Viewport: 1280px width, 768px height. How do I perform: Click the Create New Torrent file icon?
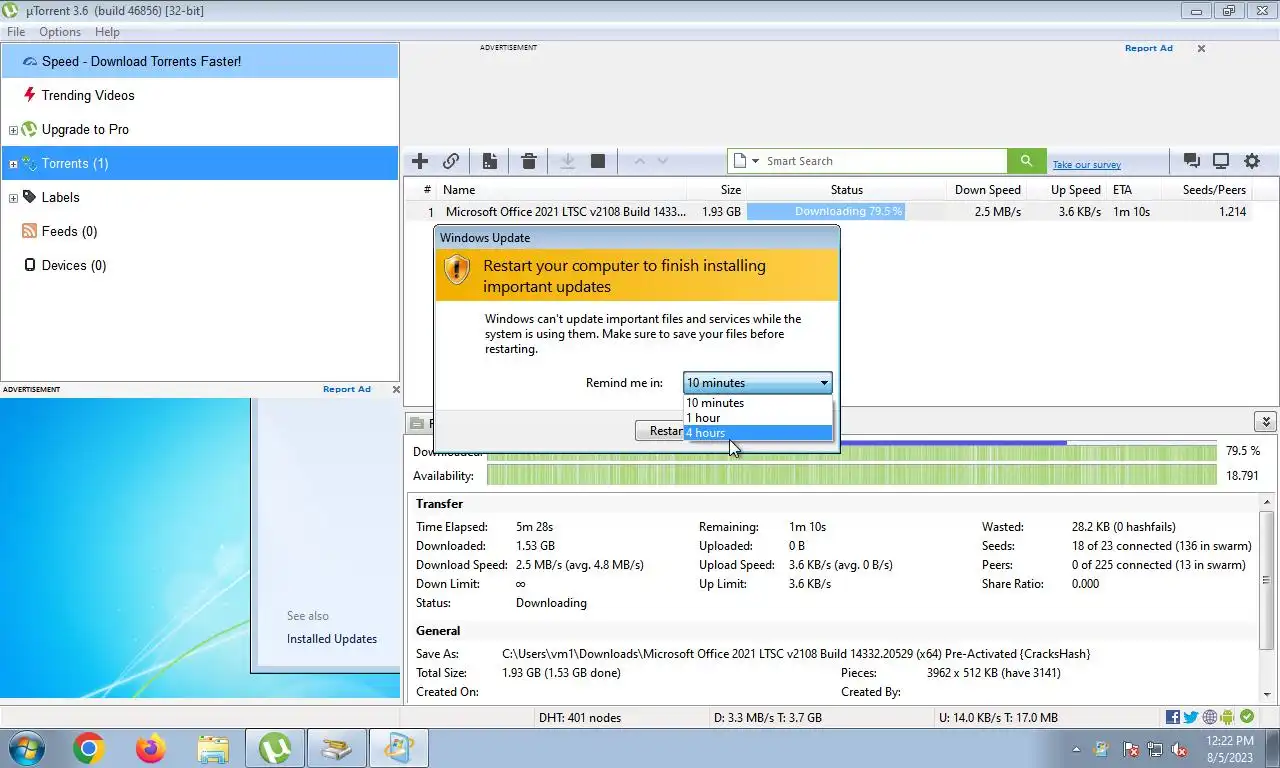tap(490, 161)
